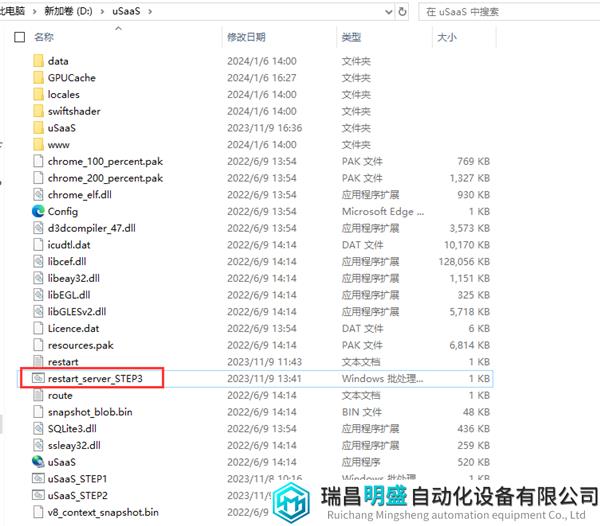Expand the chevron after 新加卷 (D:)
The width and height of the screenshot is (600, 526).
pyautogui.click(x=102, y=12)
